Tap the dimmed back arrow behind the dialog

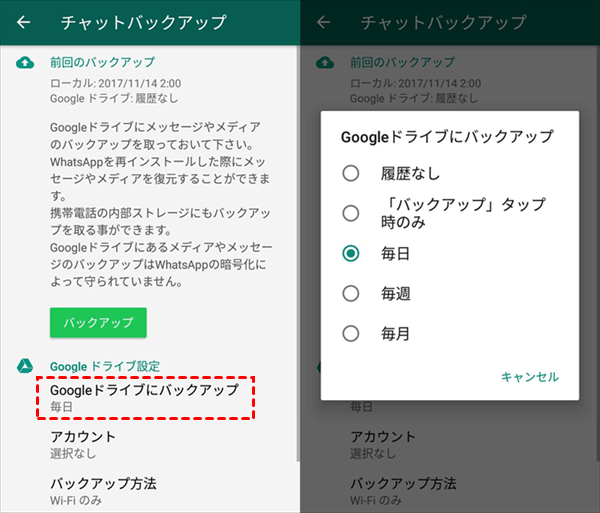click(324, 22)
